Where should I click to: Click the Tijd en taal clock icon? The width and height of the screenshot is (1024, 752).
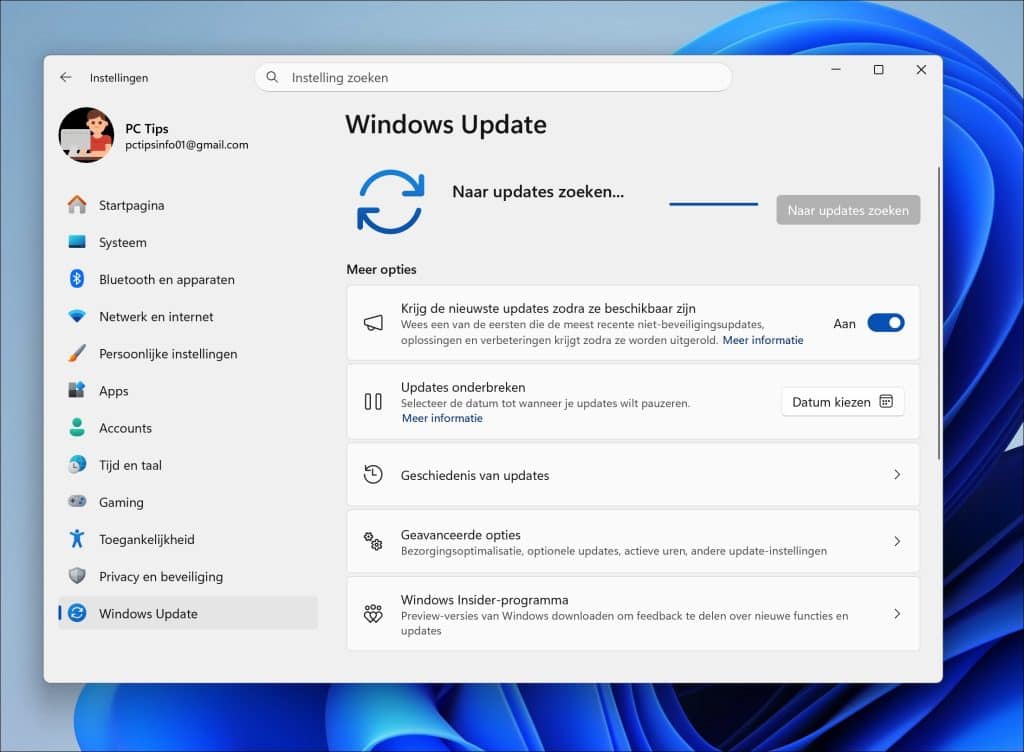77,465
